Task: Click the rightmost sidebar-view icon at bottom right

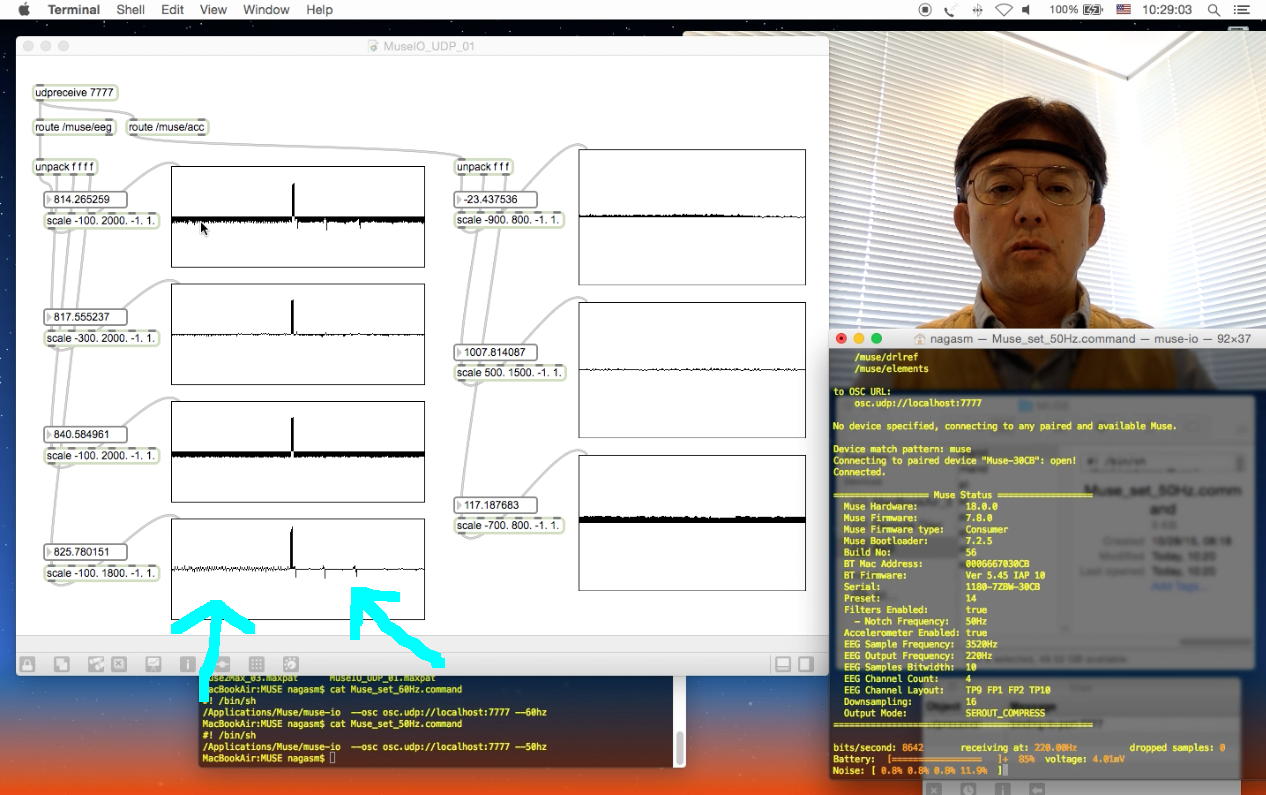Action: coord(806,664)
